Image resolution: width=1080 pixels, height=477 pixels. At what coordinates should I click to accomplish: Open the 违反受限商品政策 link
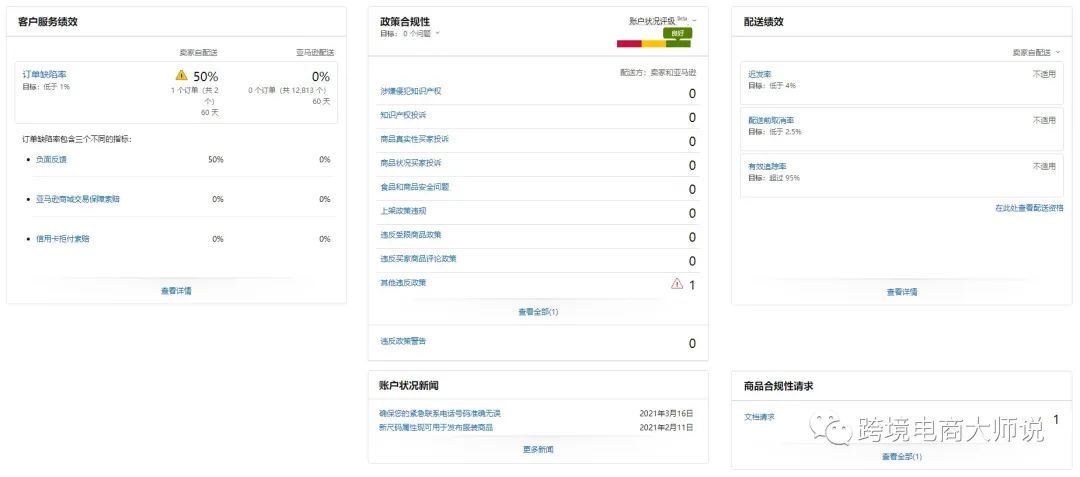[411, 235]
